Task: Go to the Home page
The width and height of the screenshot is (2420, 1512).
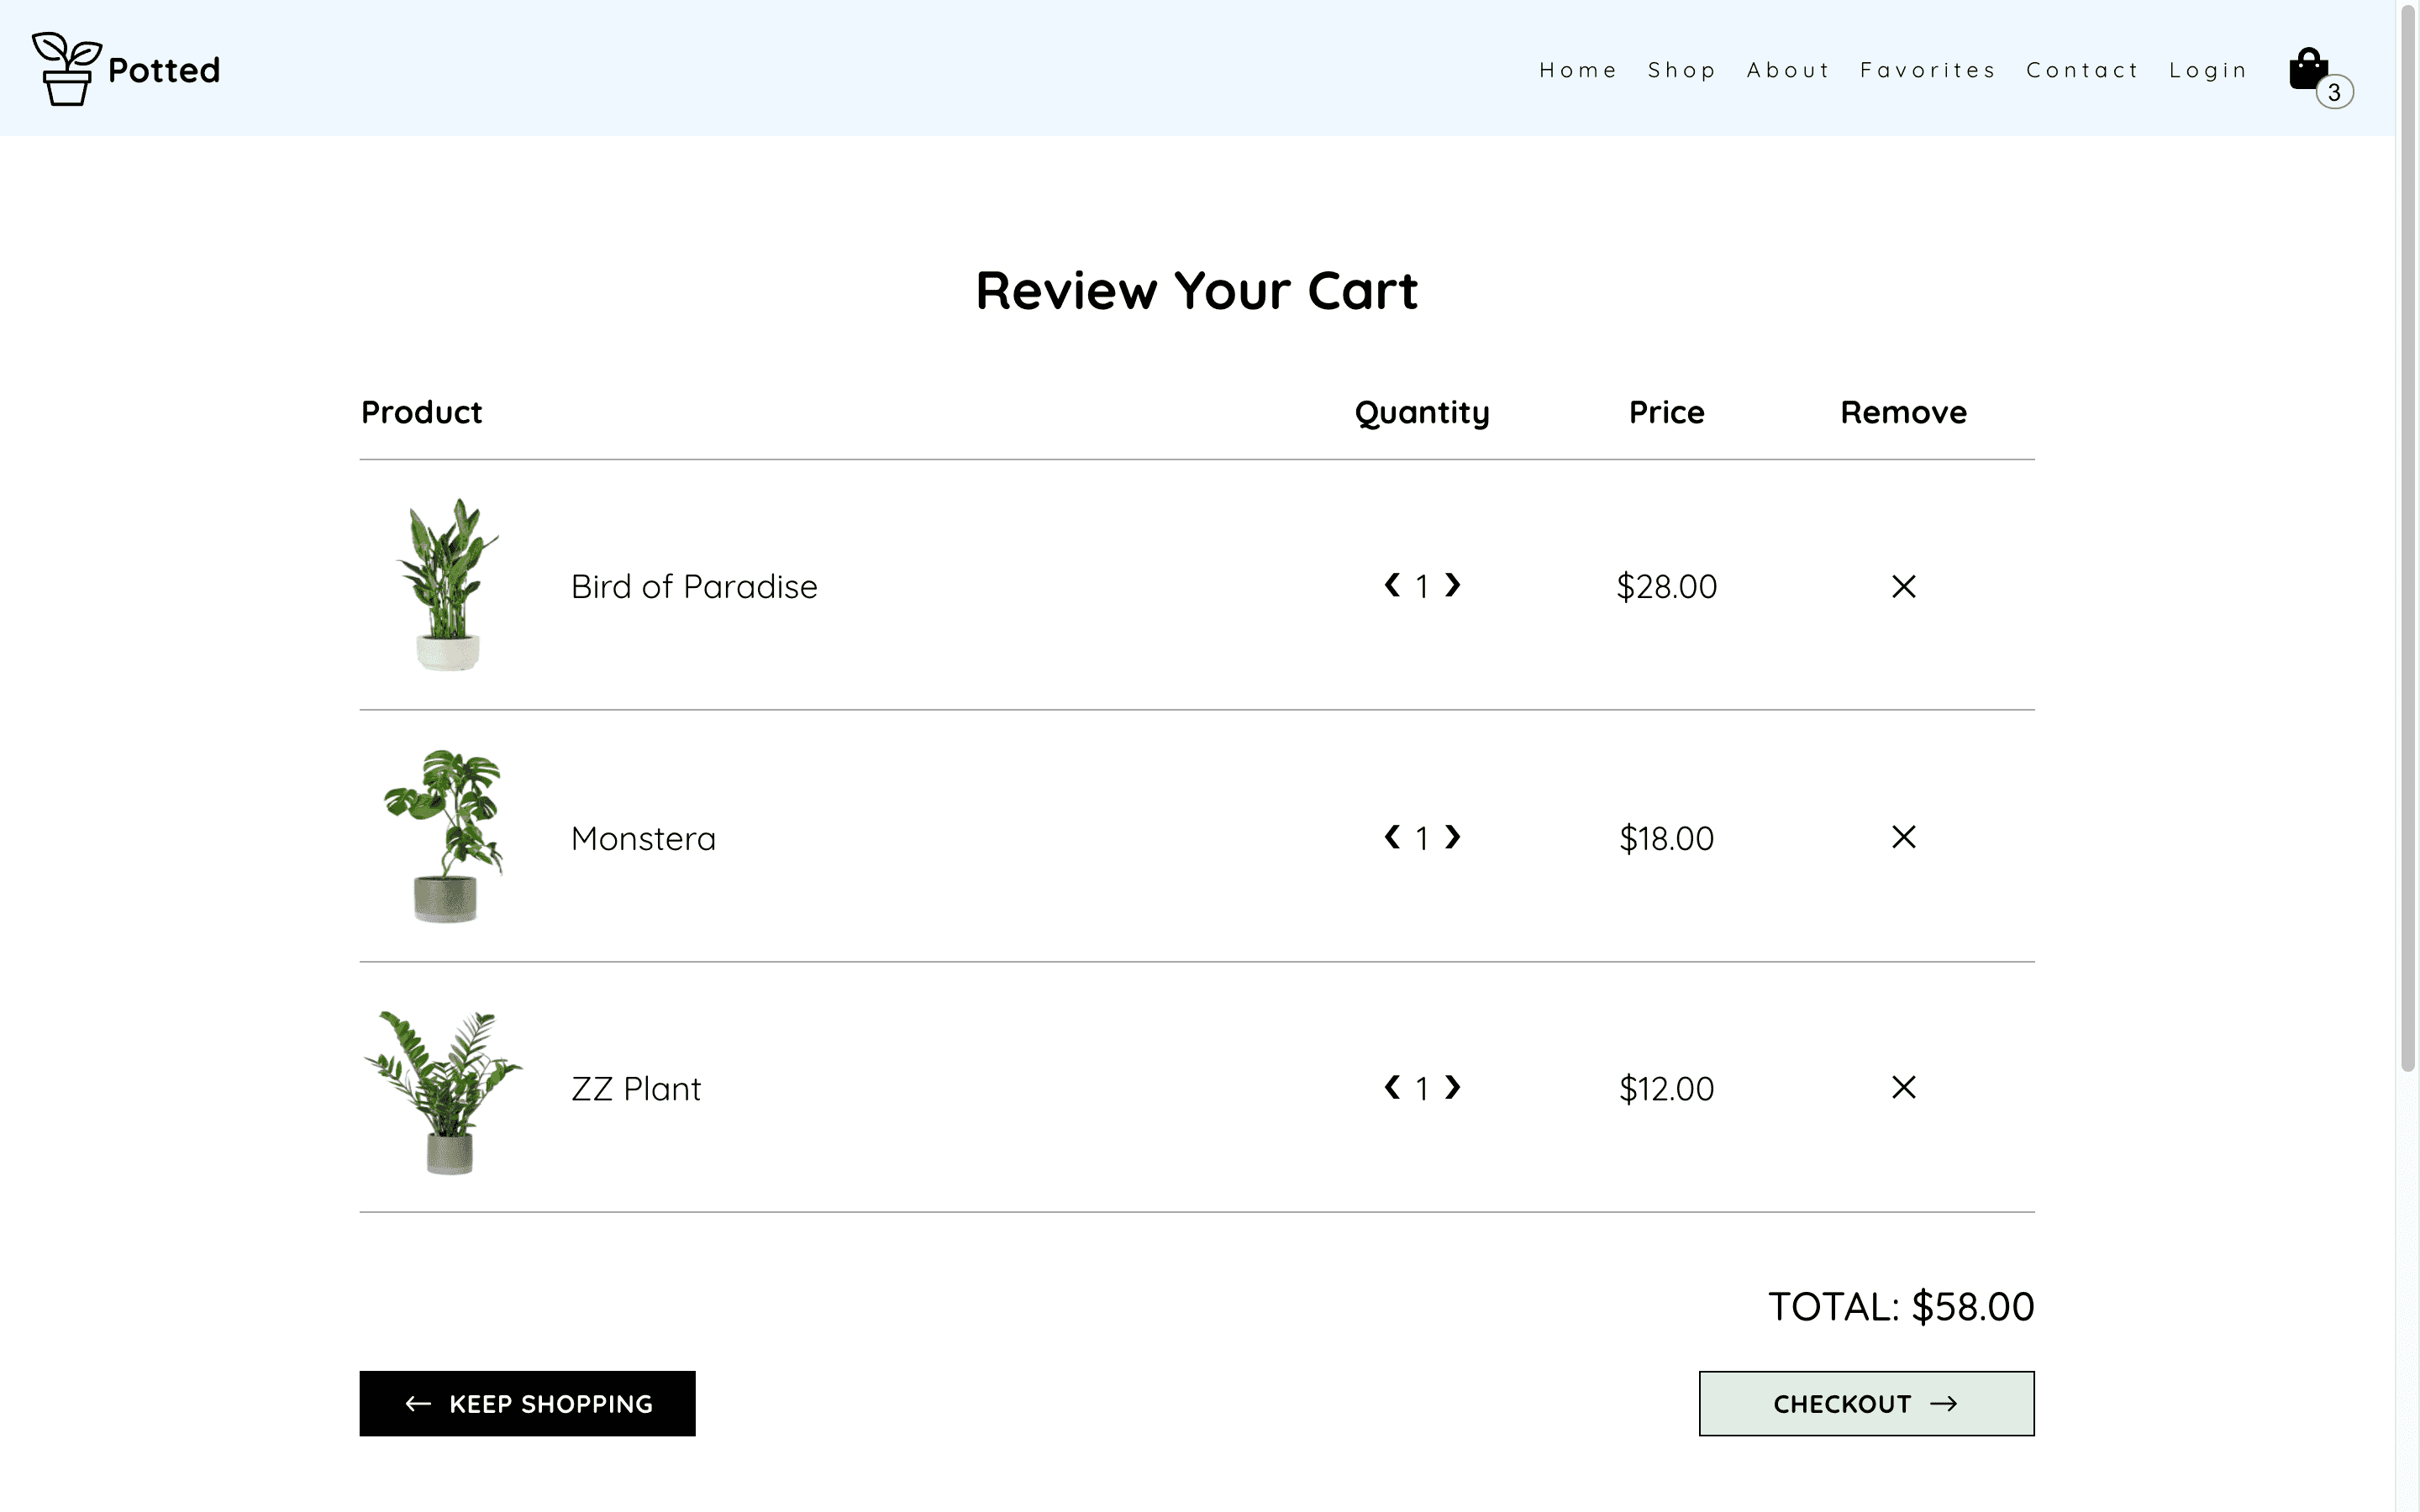Action: click(x=1577, y=70)
